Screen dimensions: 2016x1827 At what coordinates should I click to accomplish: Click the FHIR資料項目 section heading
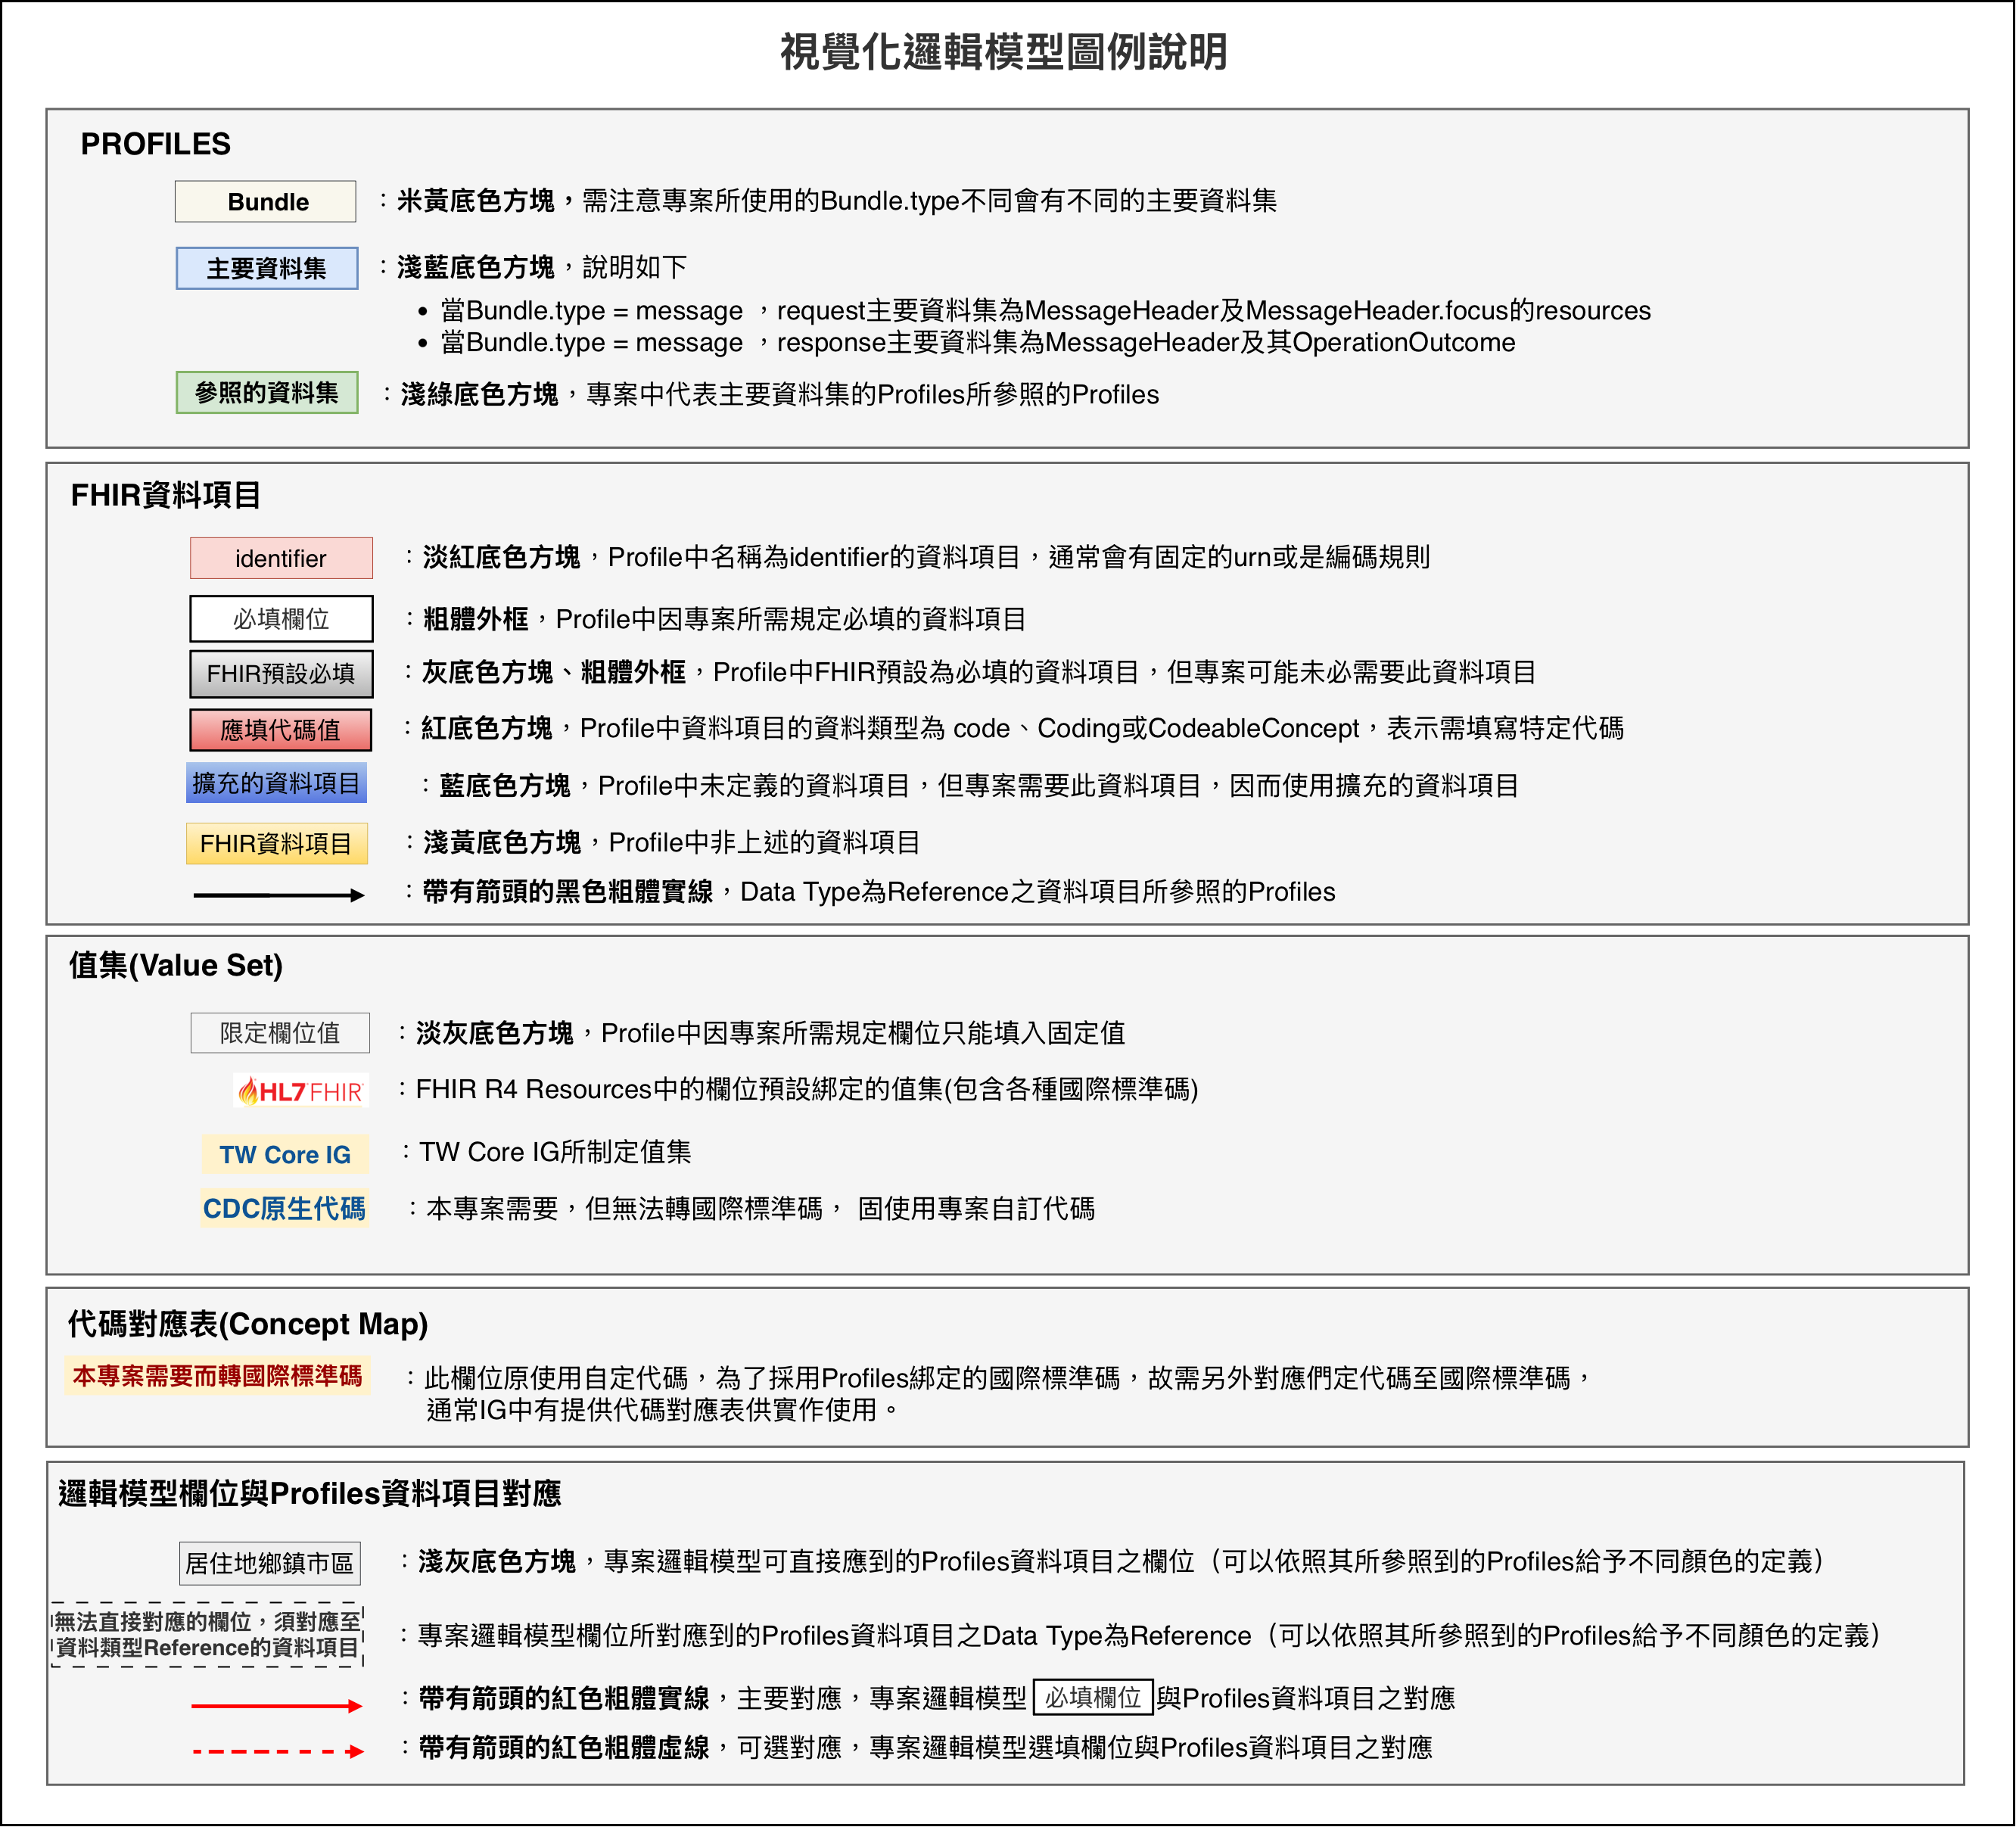pyautogui.click(x=166, y=494)
